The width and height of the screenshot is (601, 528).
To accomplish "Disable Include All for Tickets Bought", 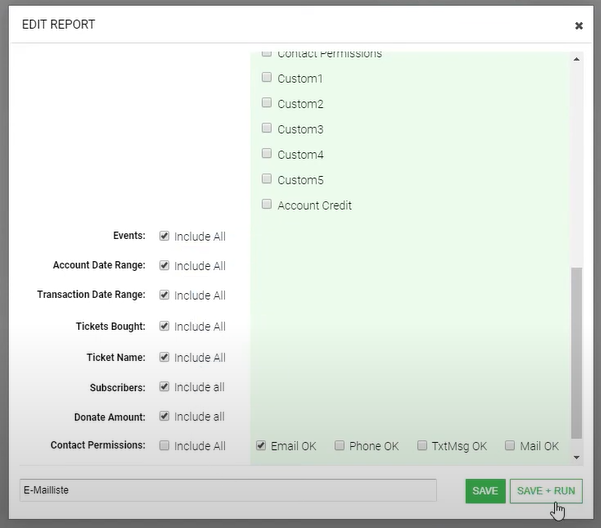I will (164, 326).
